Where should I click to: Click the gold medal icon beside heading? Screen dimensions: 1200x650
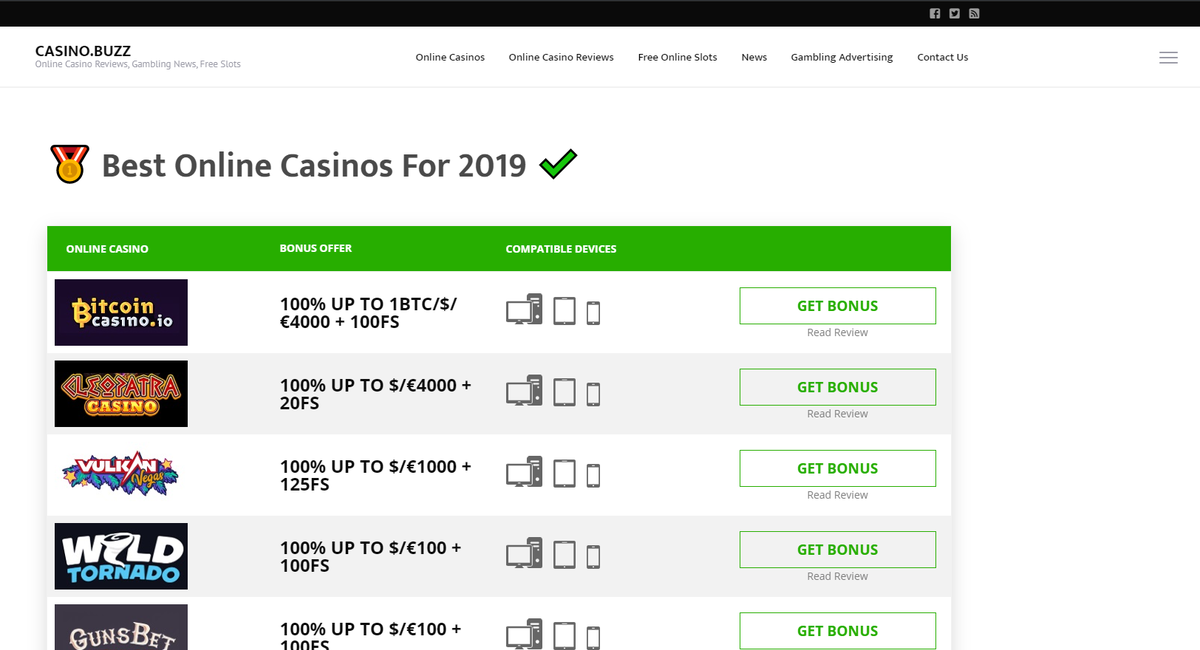70,164
